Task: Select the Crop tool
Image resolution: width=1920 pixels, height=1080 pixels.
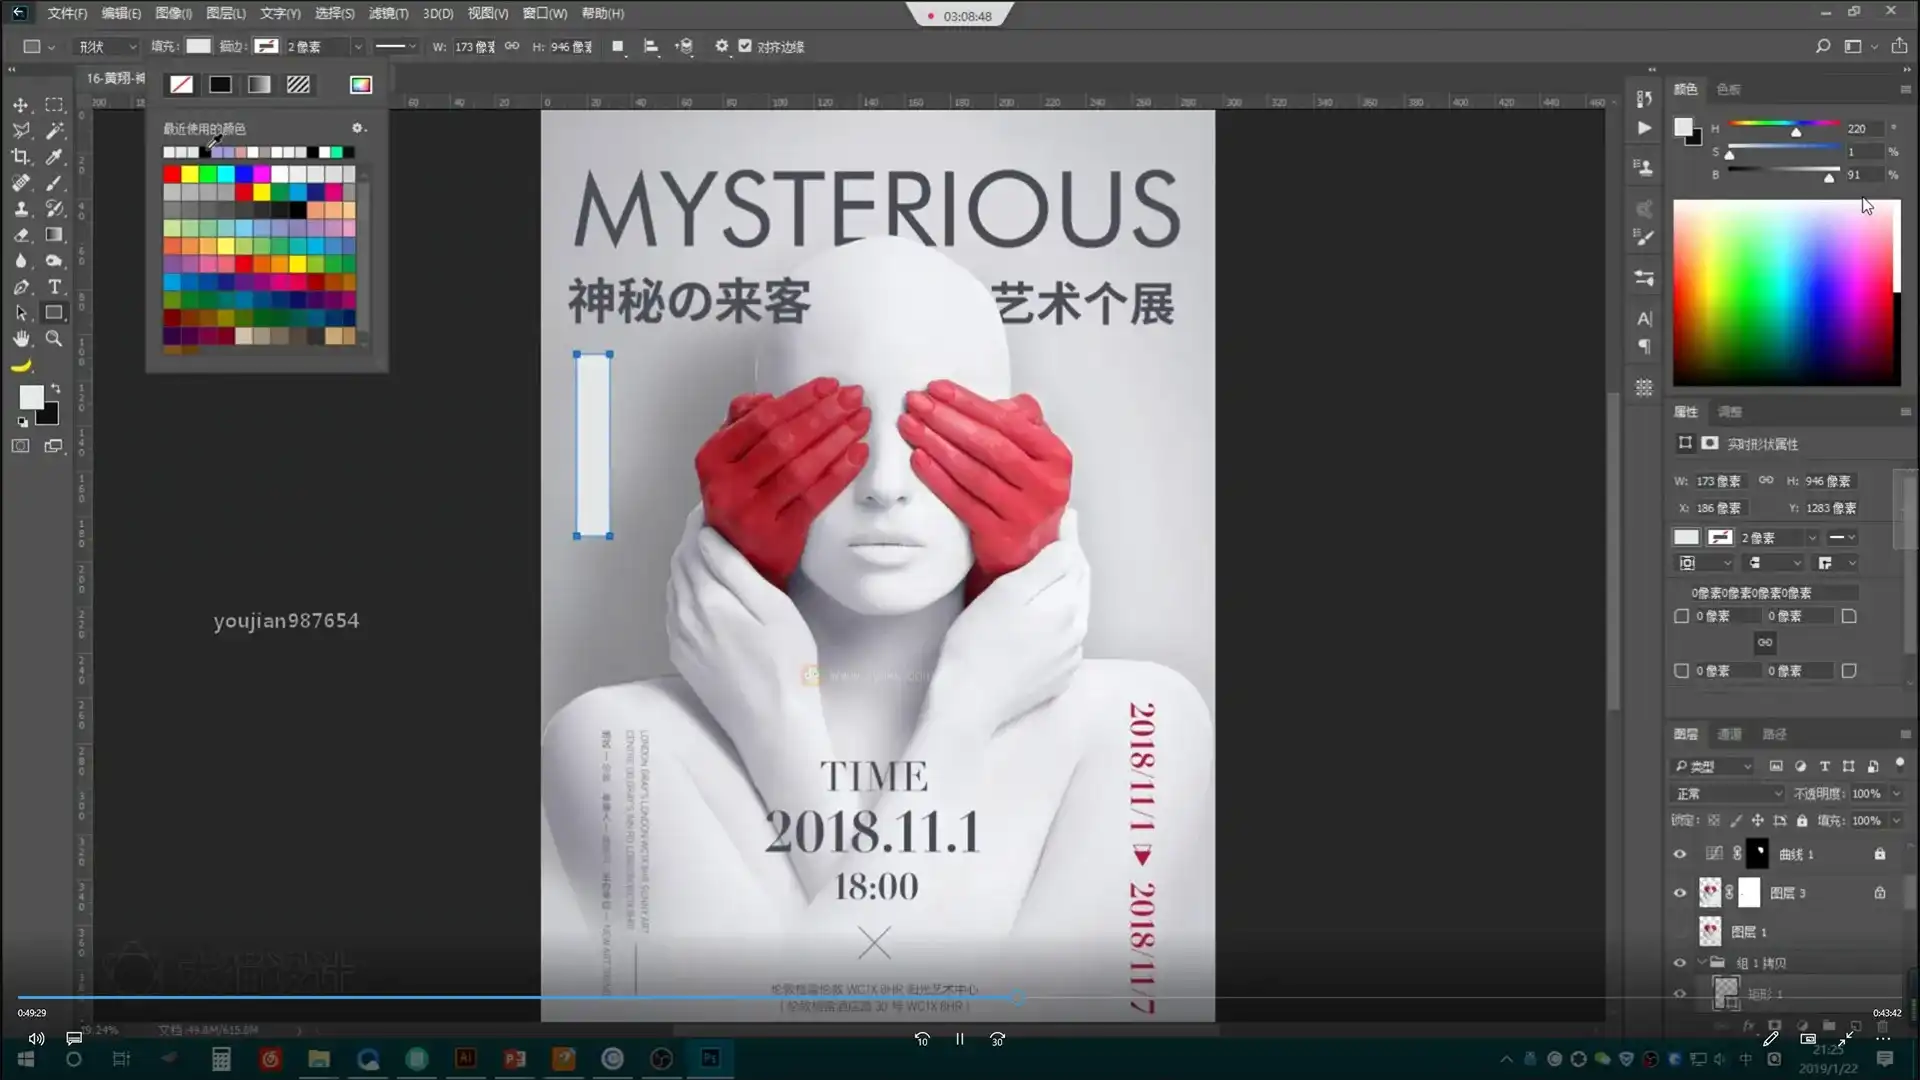Action: (20, 156)
